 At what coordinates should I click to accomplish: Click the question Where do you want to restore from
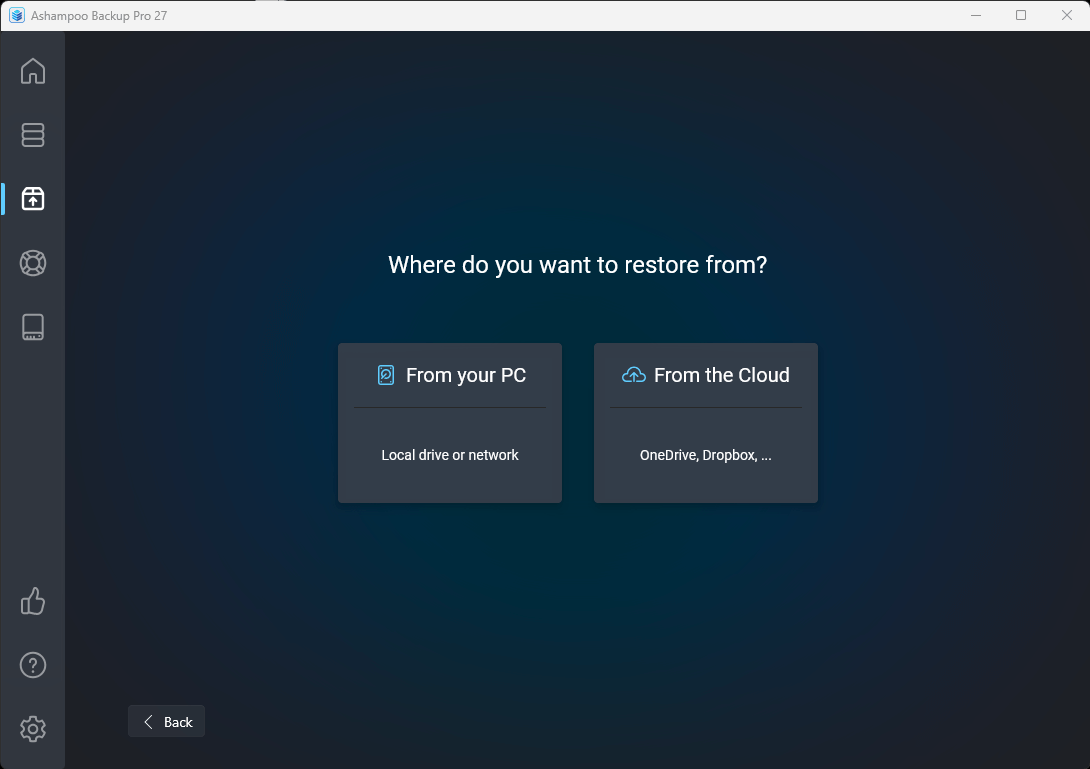point(577,265)
